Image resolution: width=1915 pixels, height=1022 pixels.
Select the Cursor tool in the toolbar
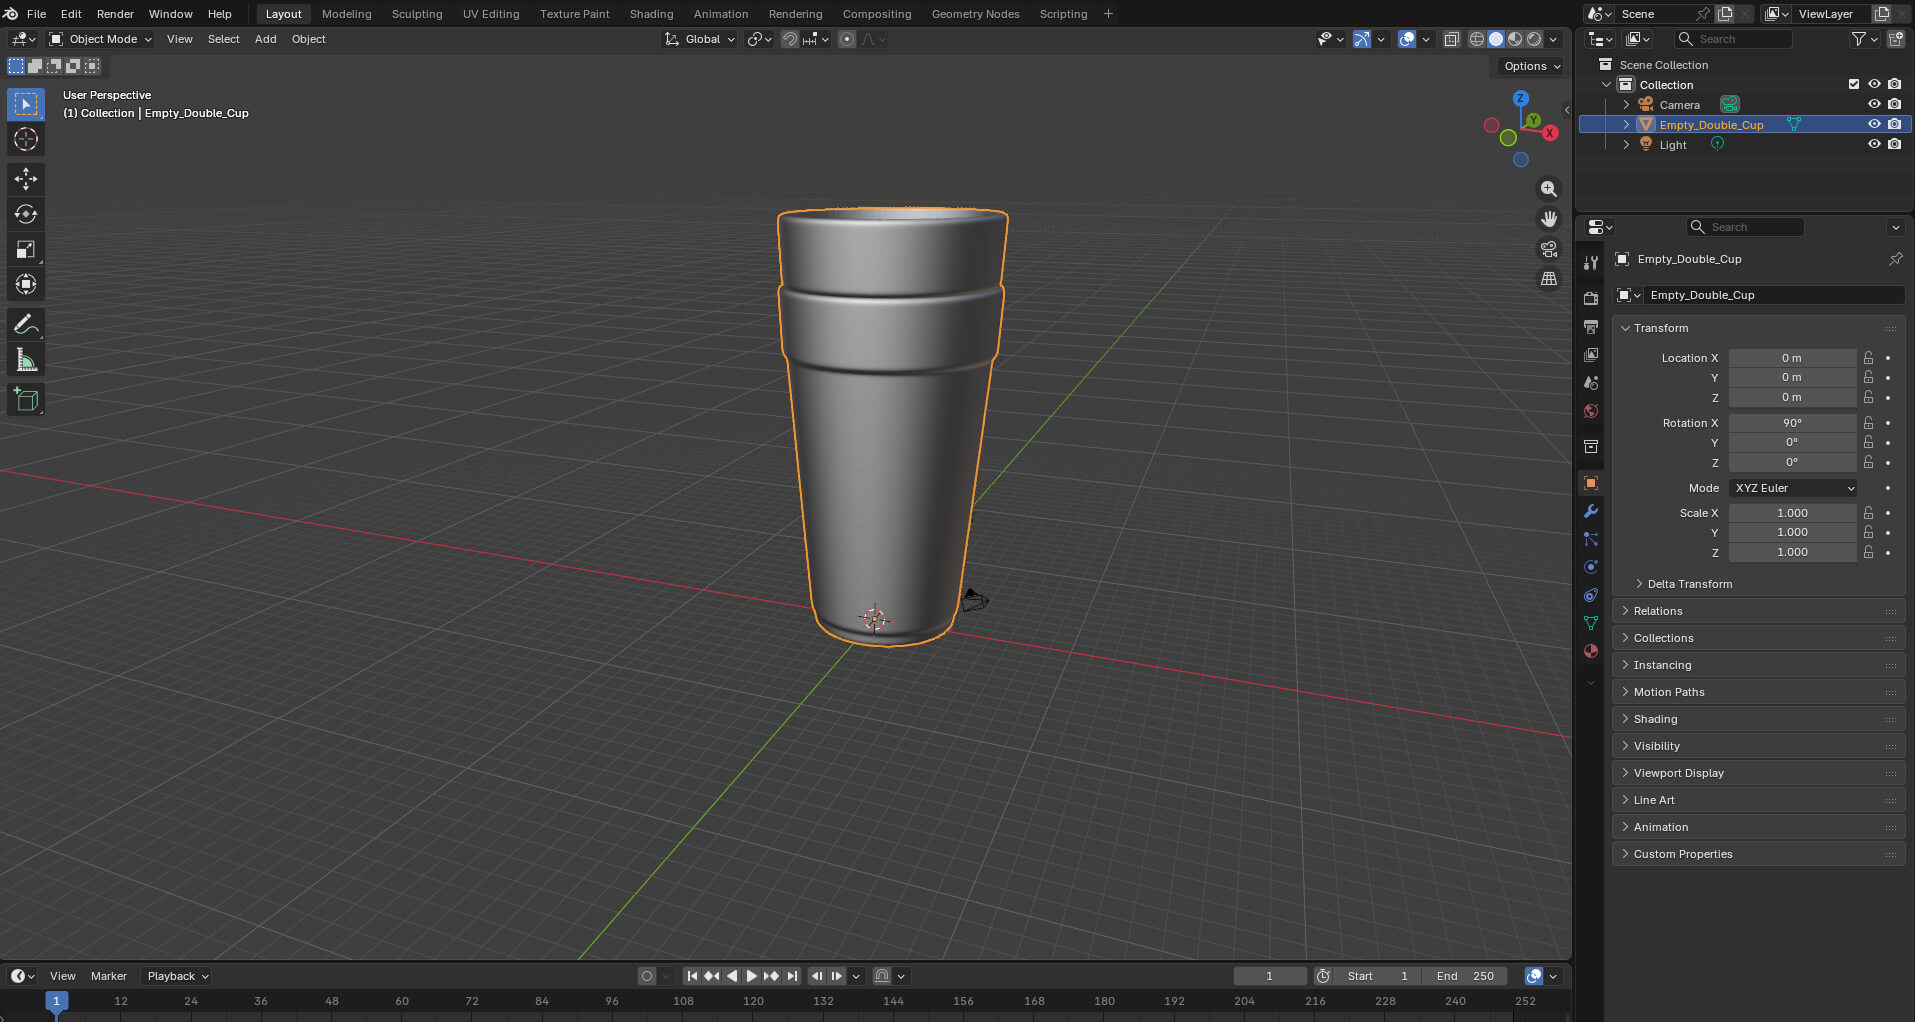[x=26, y=139]
